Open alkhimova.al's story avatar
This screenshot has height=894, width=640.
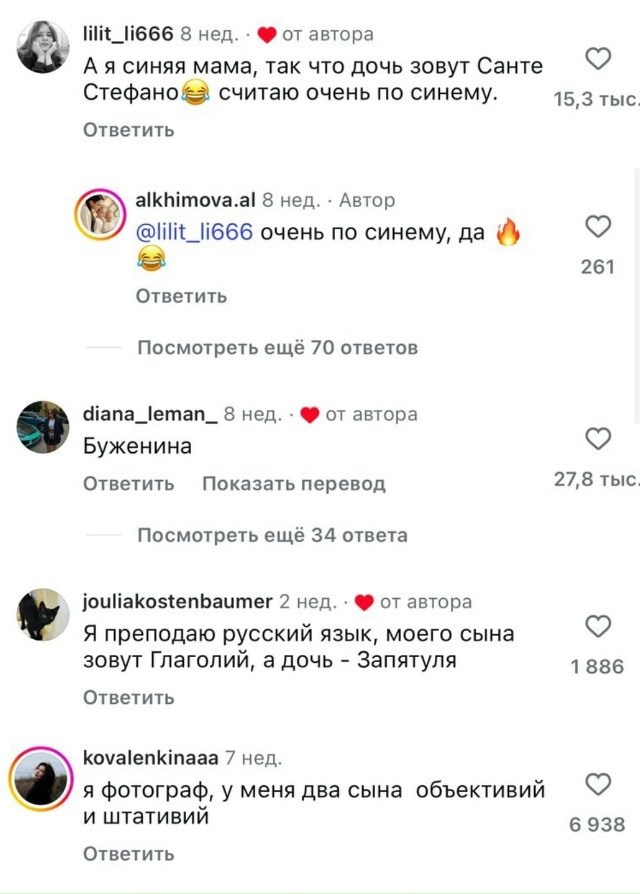[100, 214]
